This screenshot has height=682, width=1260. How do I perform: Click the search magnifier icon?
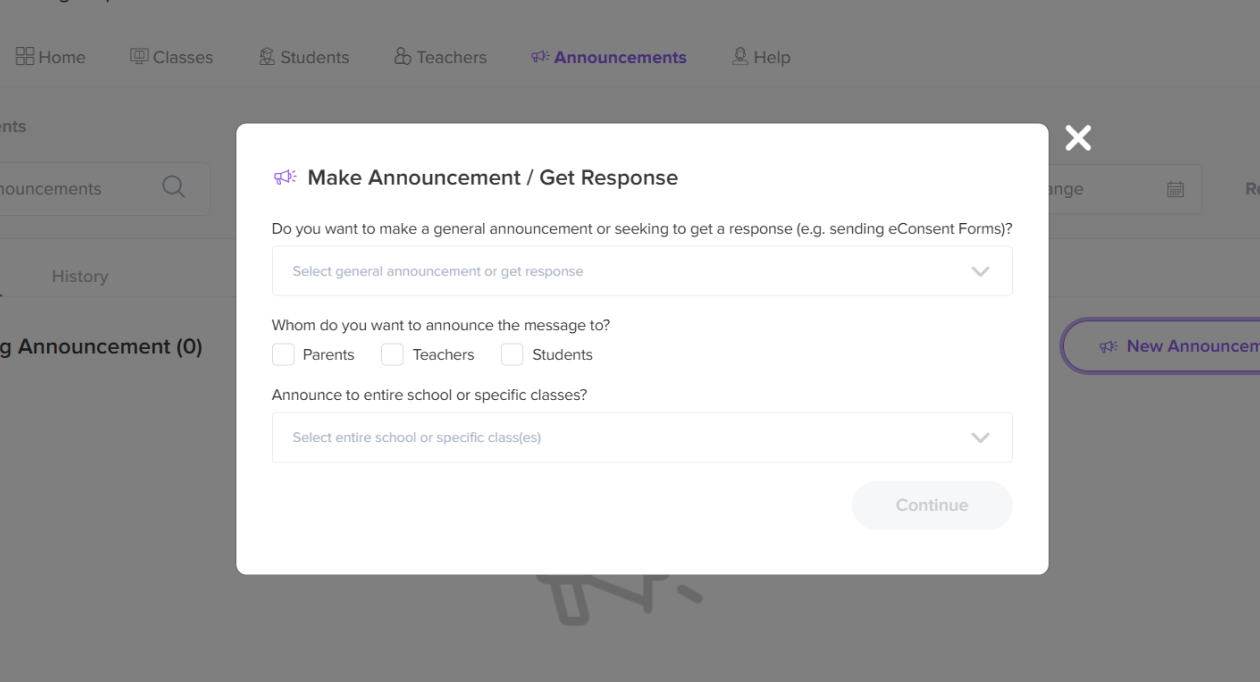pyautogui.click(x=174, y=188)
